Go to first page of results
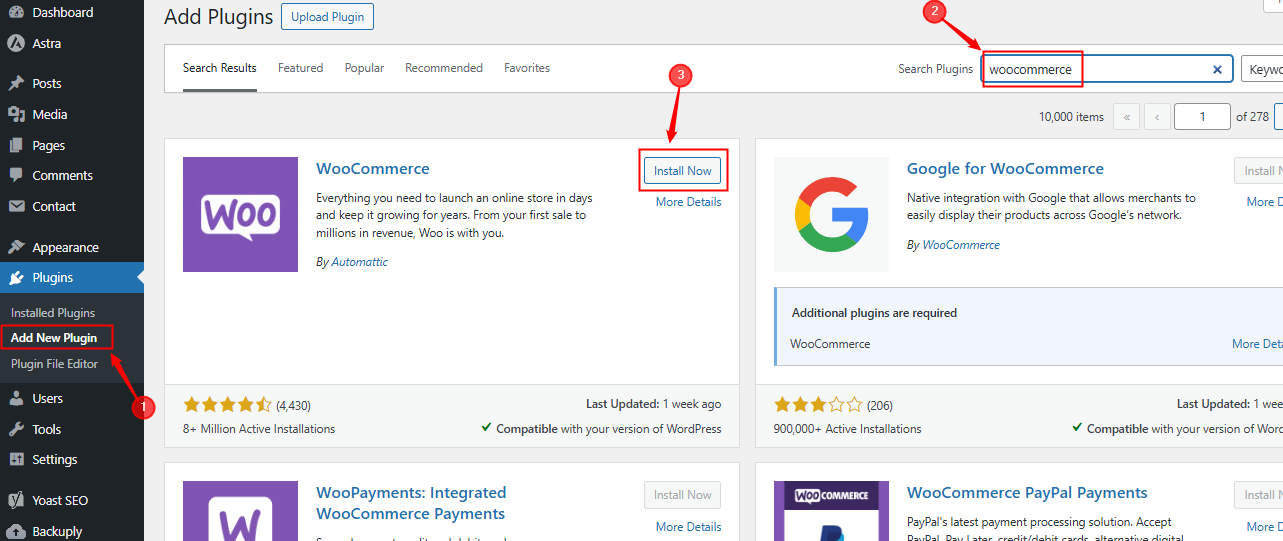 tap(1126, 117)
